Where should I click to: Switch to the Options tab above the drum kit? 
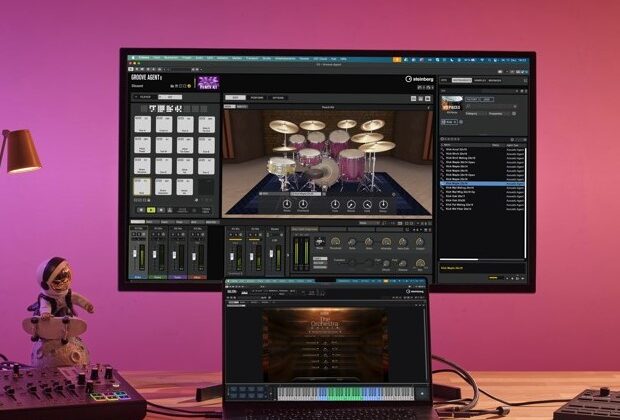point(278,98)
